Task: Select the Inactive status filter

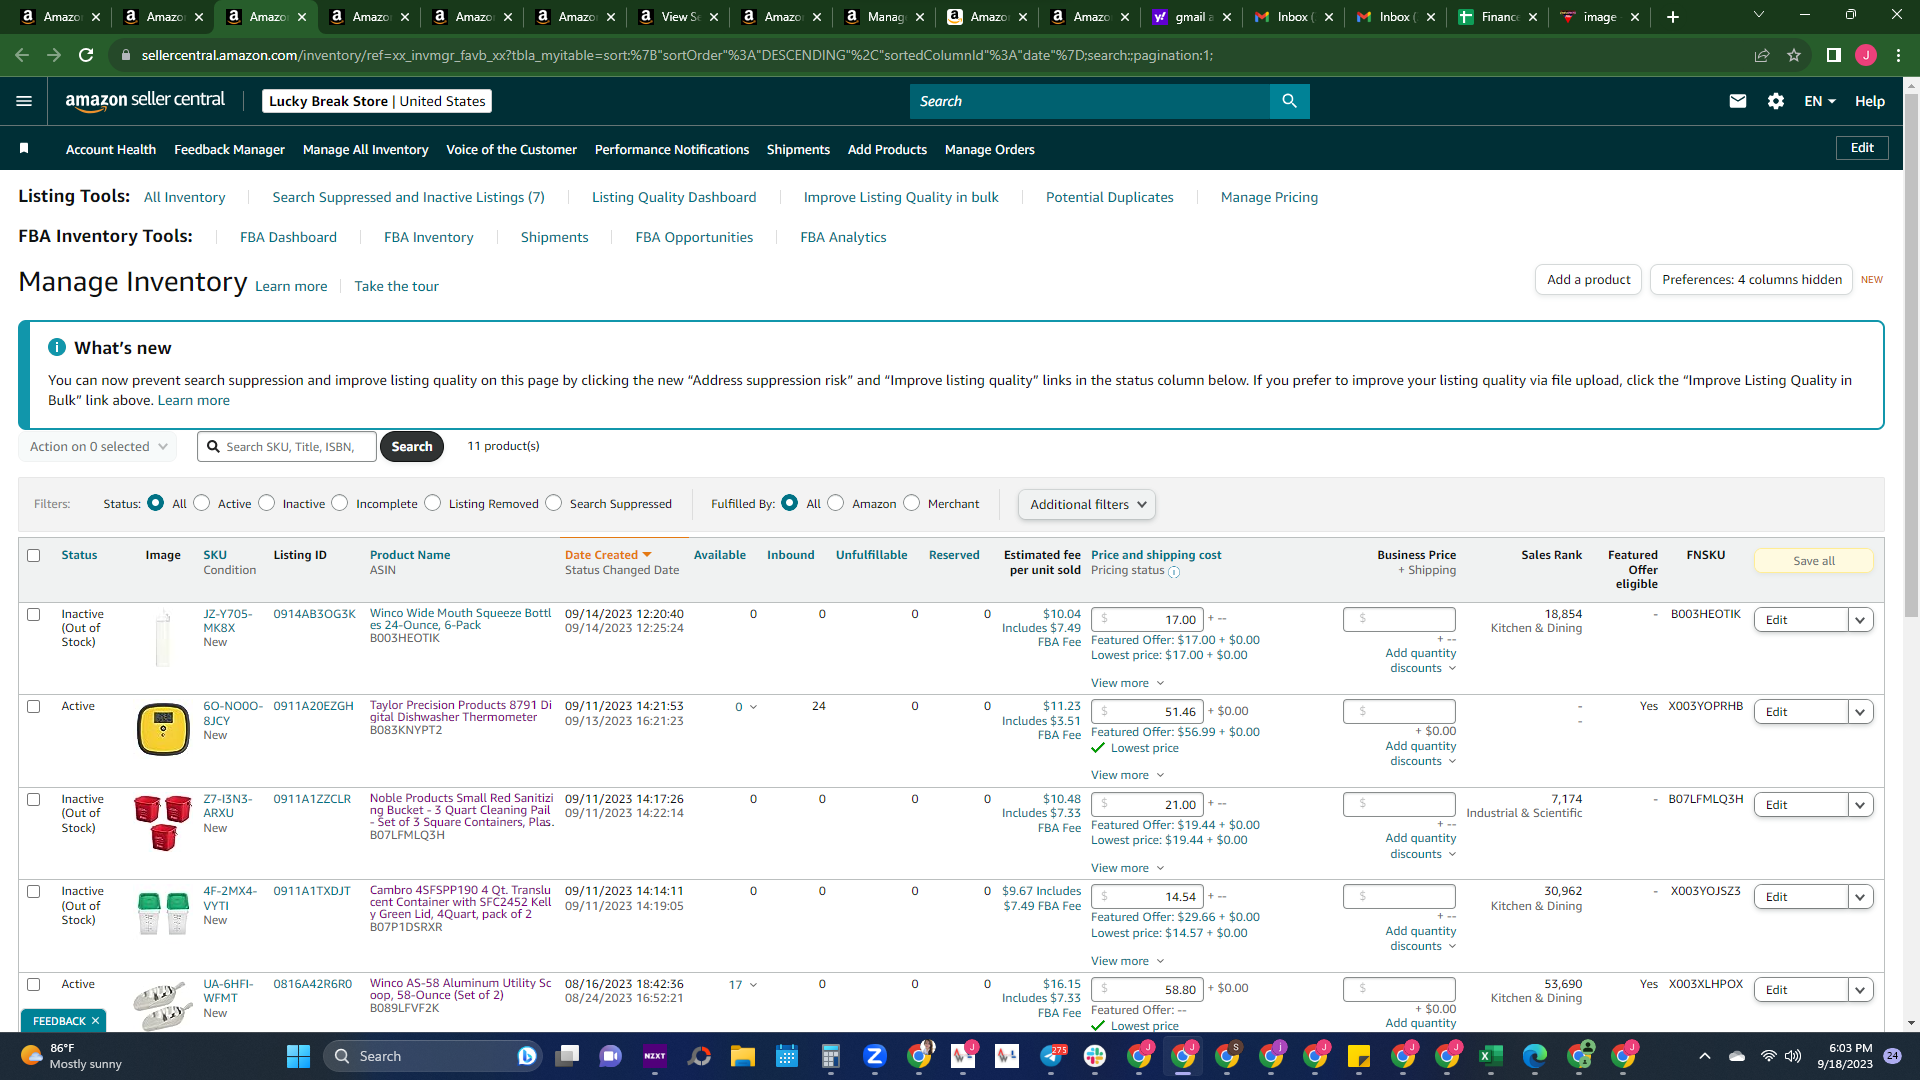Action: 267,503
